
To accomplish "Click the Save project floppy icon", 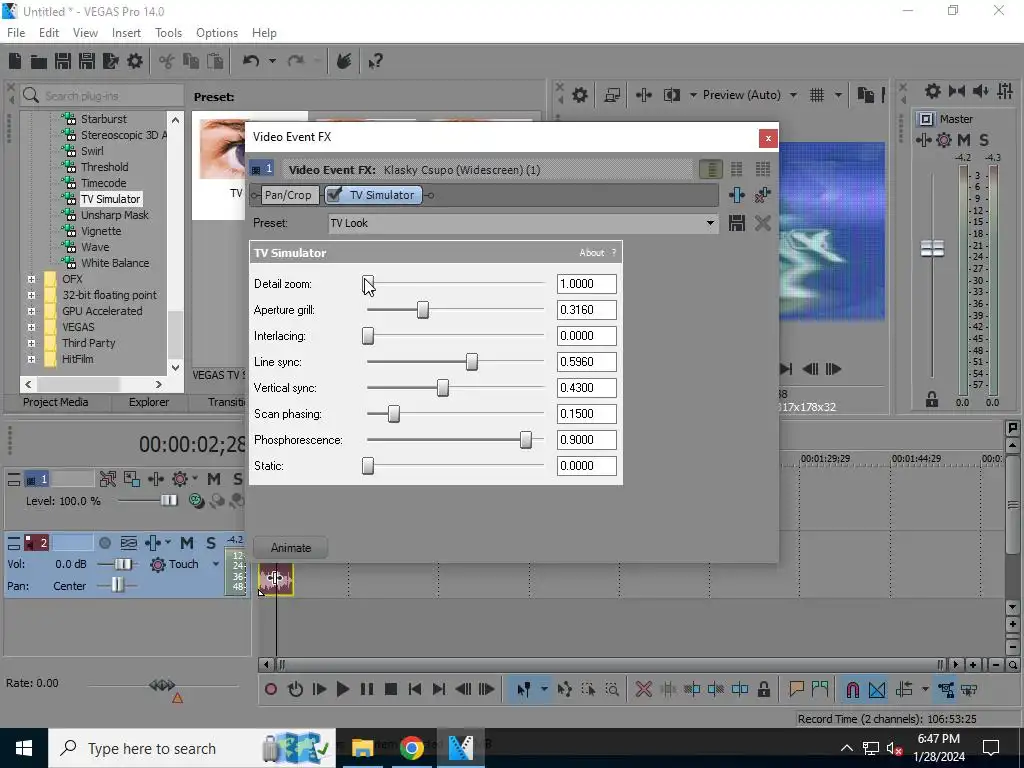I will point(63,61).
